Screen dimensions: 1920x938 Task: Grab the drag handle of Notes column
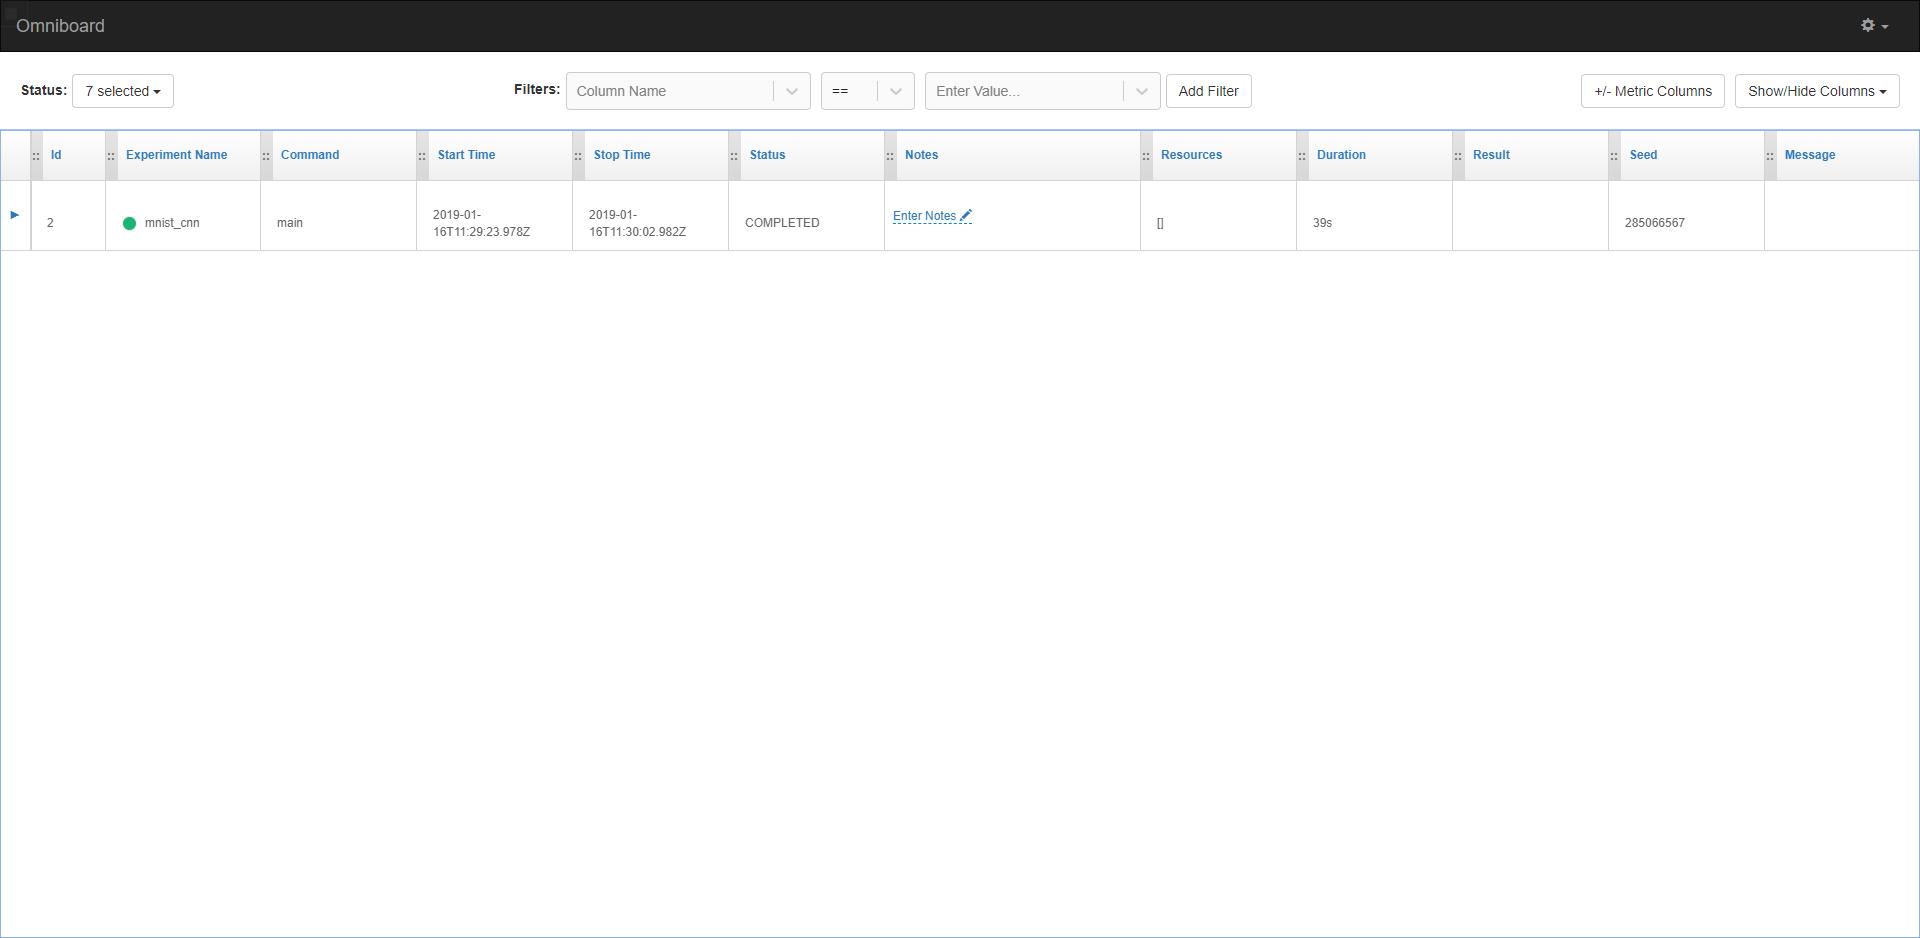(890, 156)
